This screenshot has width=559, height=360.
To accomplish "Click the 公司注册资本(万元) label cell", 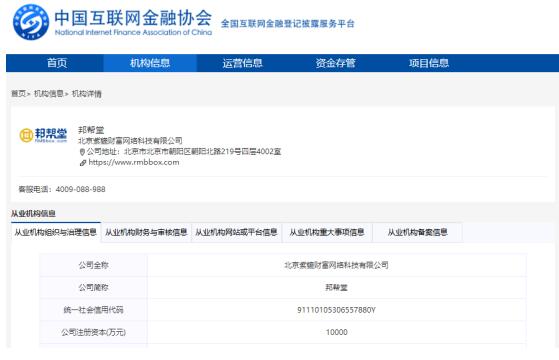I will [93, 332].
